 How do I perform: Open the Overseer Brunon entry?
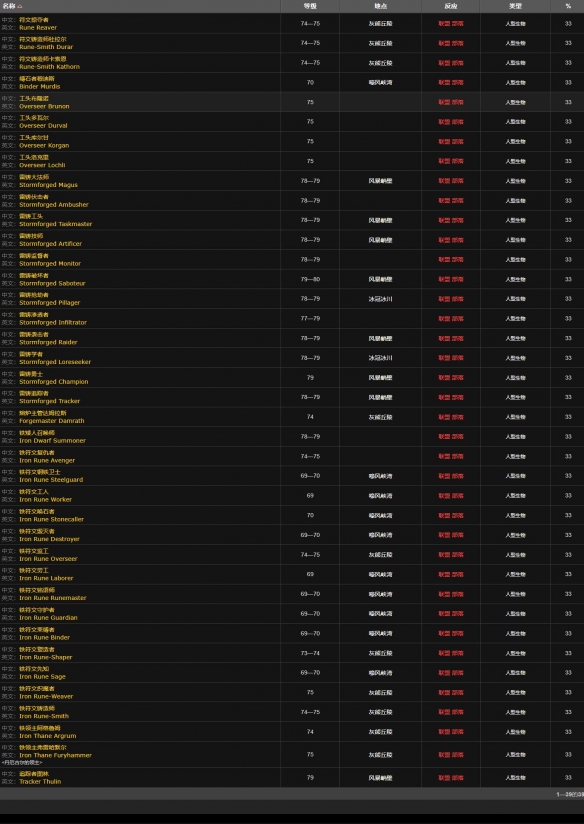tap(44, 106)
